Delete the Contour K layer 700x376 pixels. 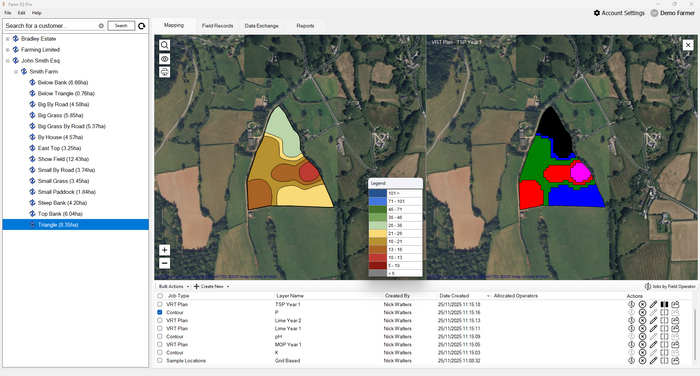pyautogui.click(x=642, y=353)
